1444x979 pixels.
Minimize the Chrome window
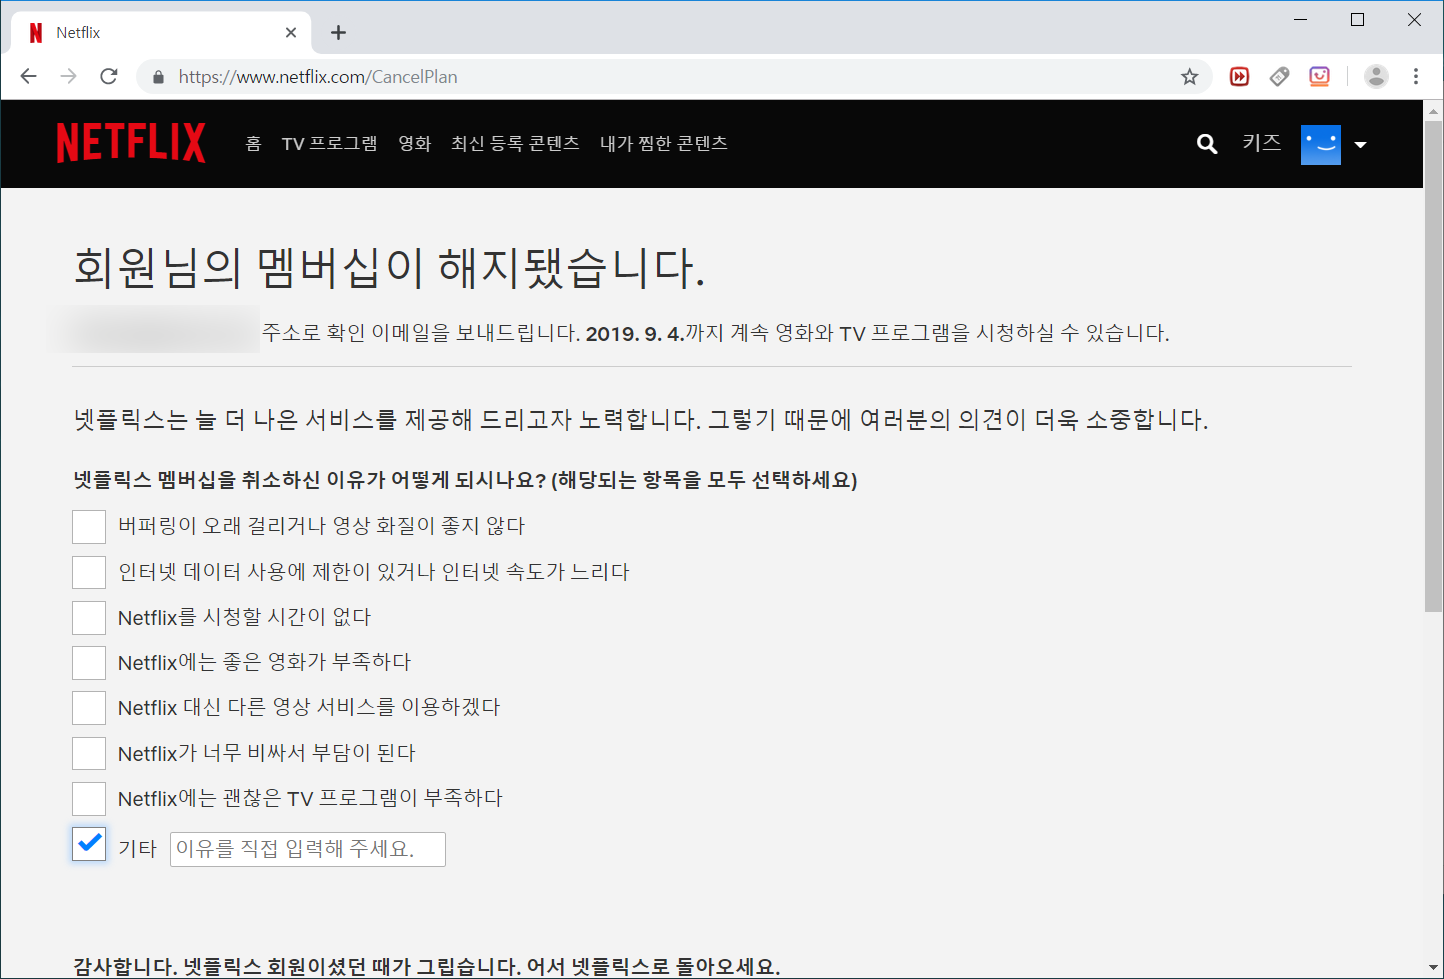(1301, 20)
